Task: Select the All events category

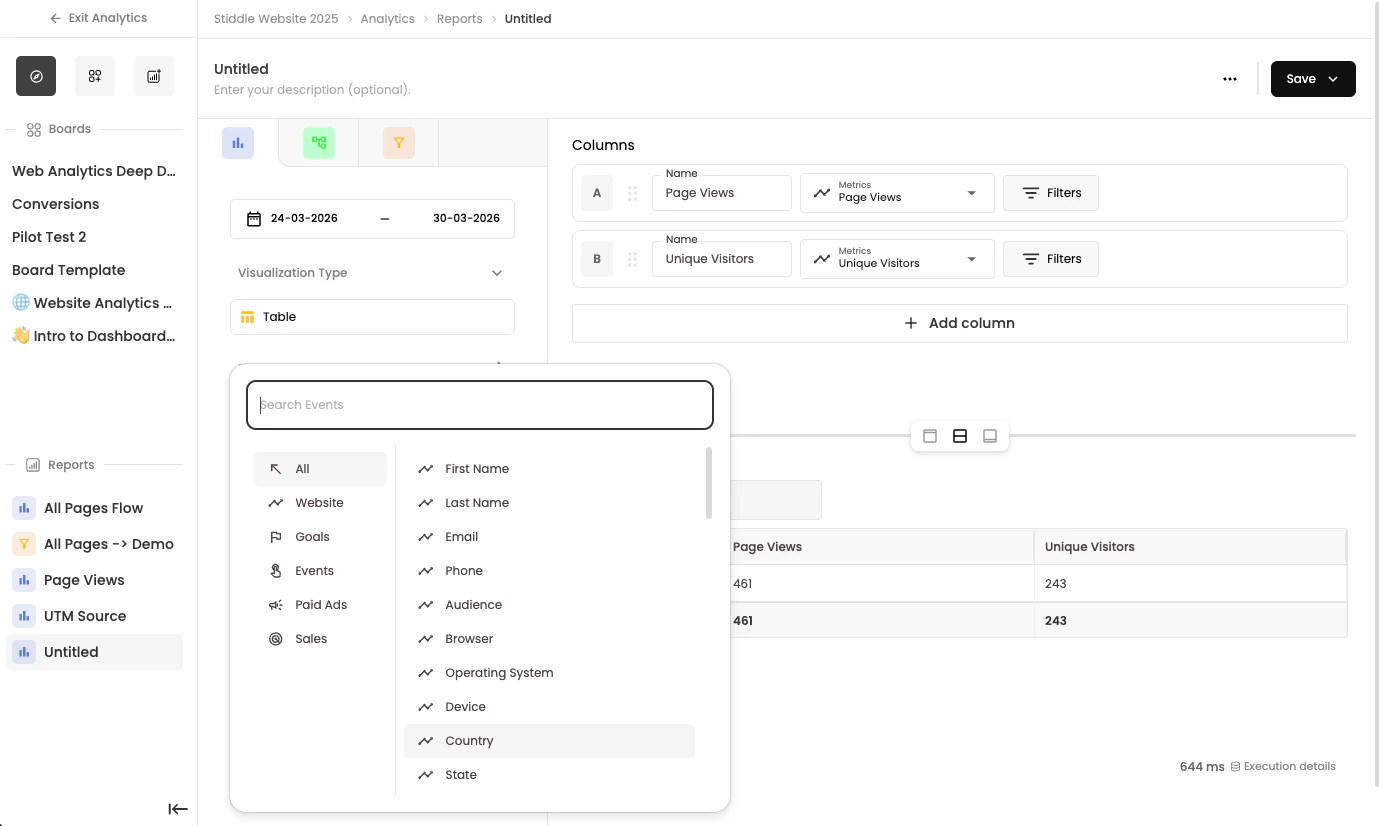Action: 320,469
